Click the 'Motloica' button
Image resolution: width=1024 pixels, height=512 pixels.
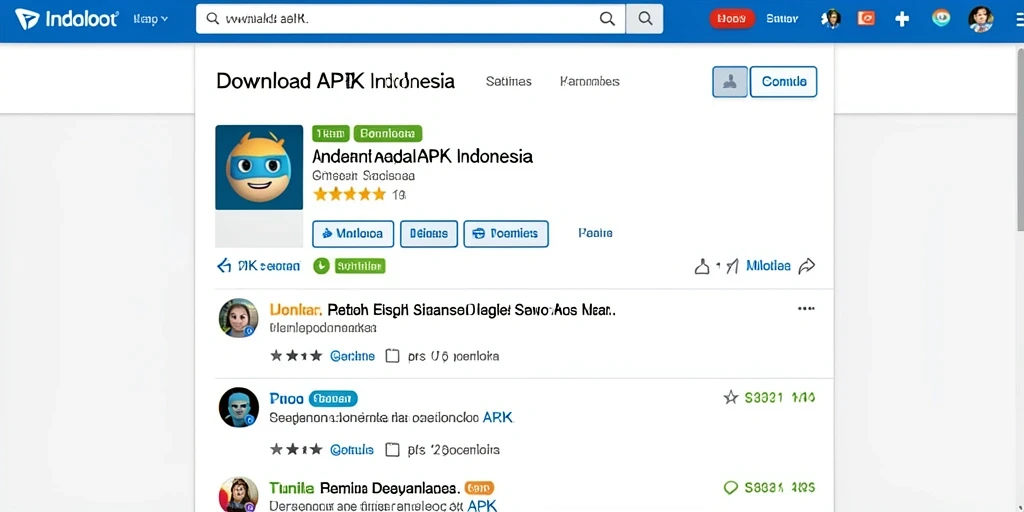(x=353, y=233)
